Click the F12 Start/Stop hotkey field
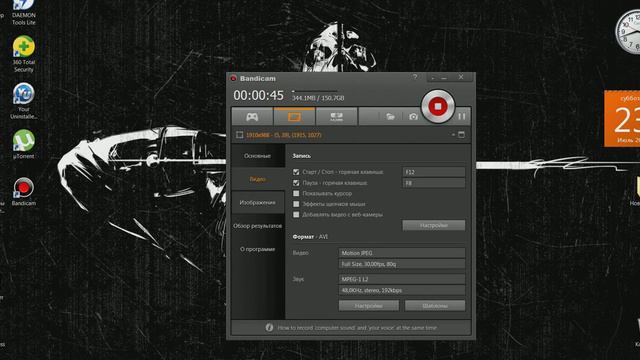The width and height of the screenshot is (640, 360). click(x=433, y=172)
